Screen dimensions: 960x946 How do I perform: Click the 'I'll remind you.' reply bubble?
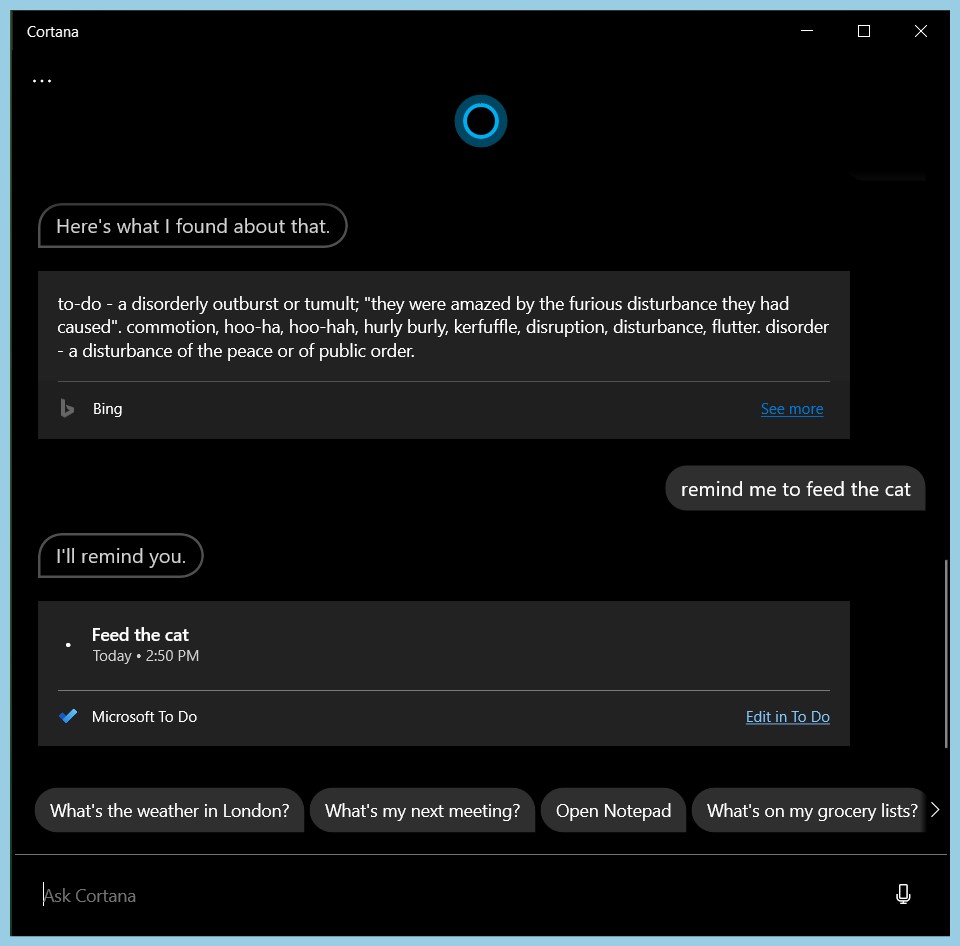tap(121, 556)
